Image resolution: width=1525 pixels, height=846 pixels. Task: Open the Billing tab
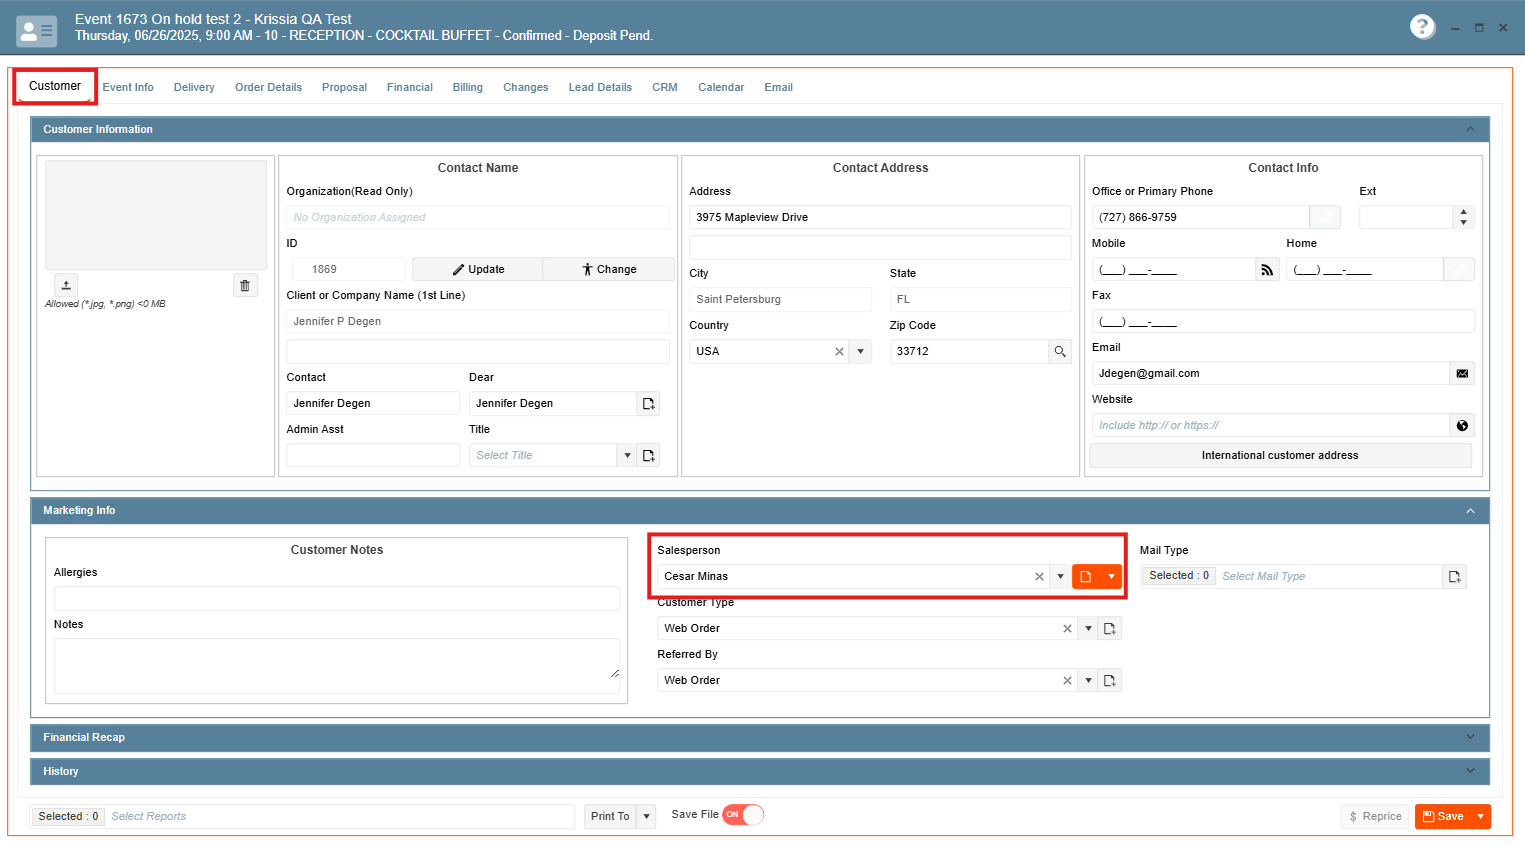pyautogui.click(x=467, y=87)
